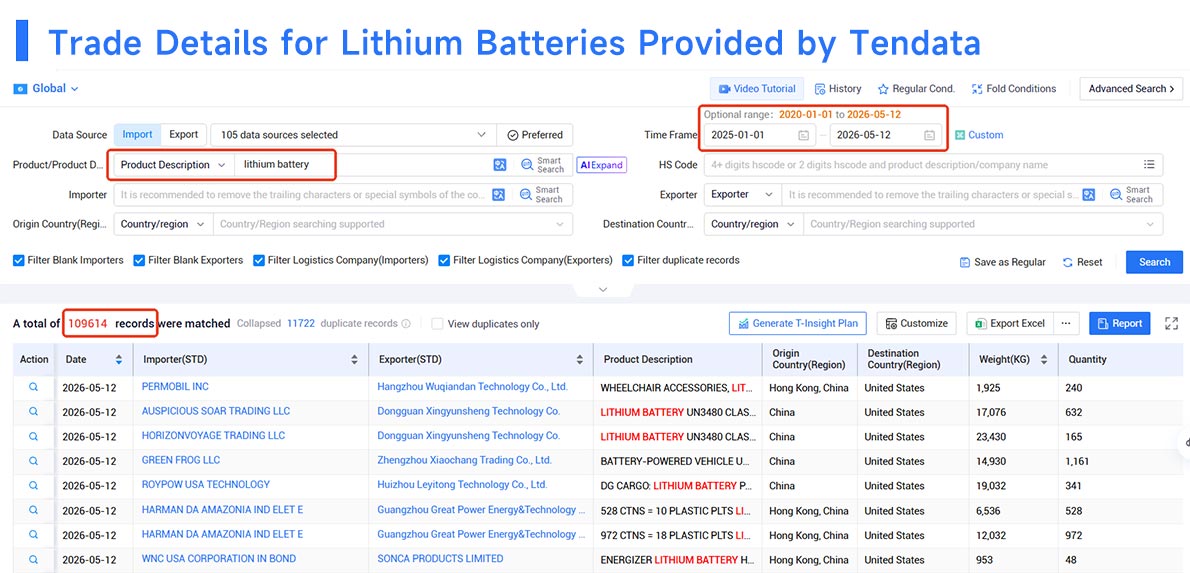Click the Preferred data source button

535,135
